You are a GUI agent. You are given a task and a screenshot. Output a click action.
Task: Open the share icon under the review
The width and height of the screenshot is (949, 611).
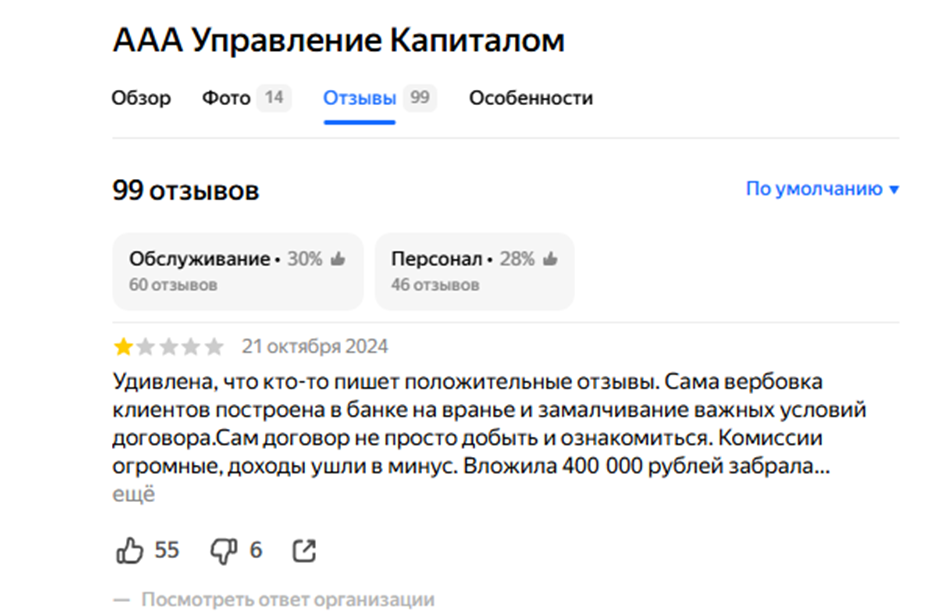(303, 549)
